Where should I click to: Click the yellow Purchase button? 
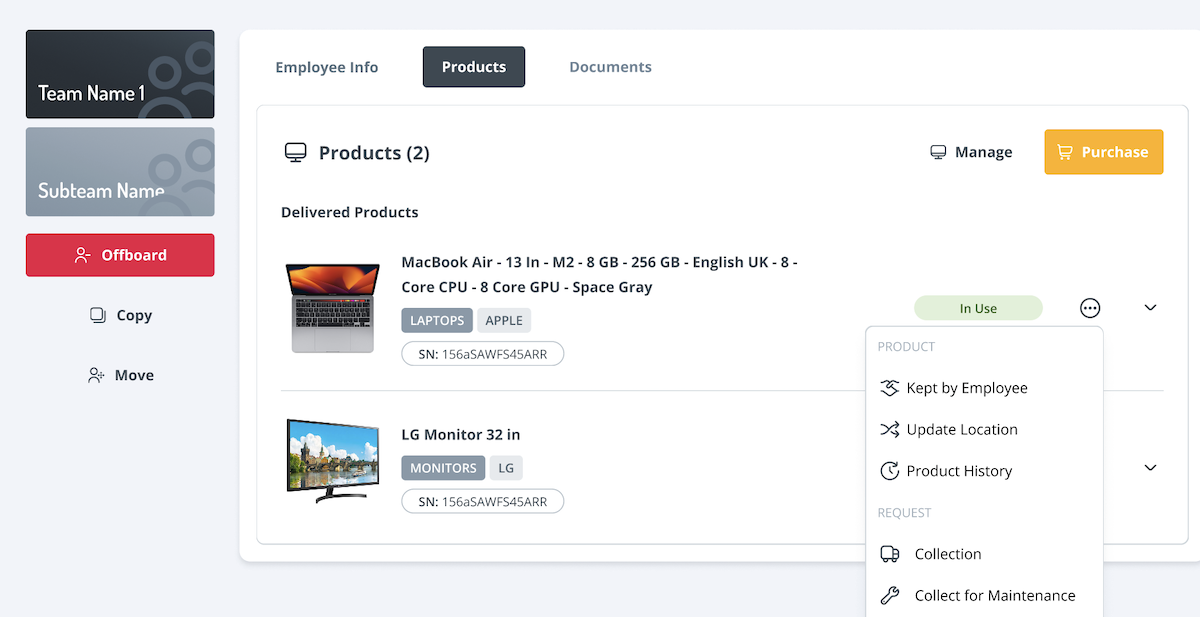tap(1104, 152)
